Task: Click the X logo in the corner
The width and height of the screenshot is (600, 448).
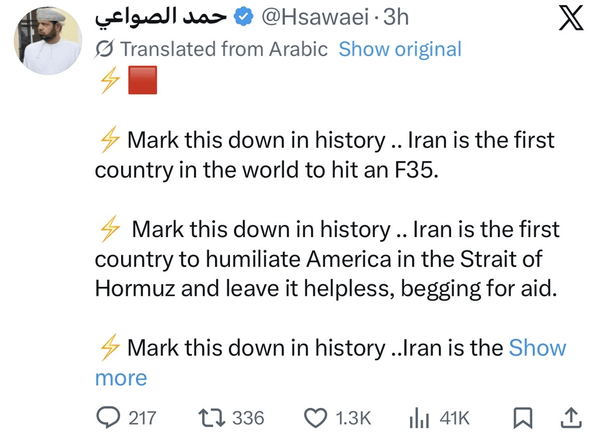Action: click(x=569, y=20)
